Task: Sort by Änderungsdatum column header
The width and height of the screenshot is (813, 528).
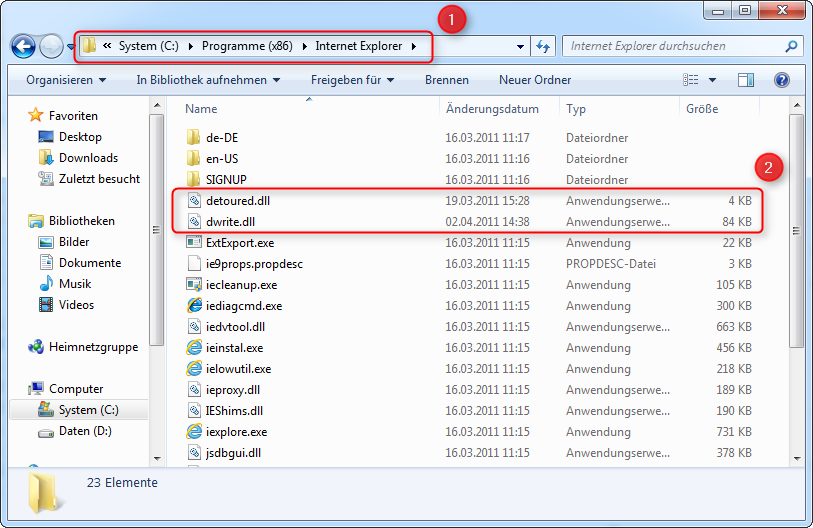Action: tap(492, 109)
